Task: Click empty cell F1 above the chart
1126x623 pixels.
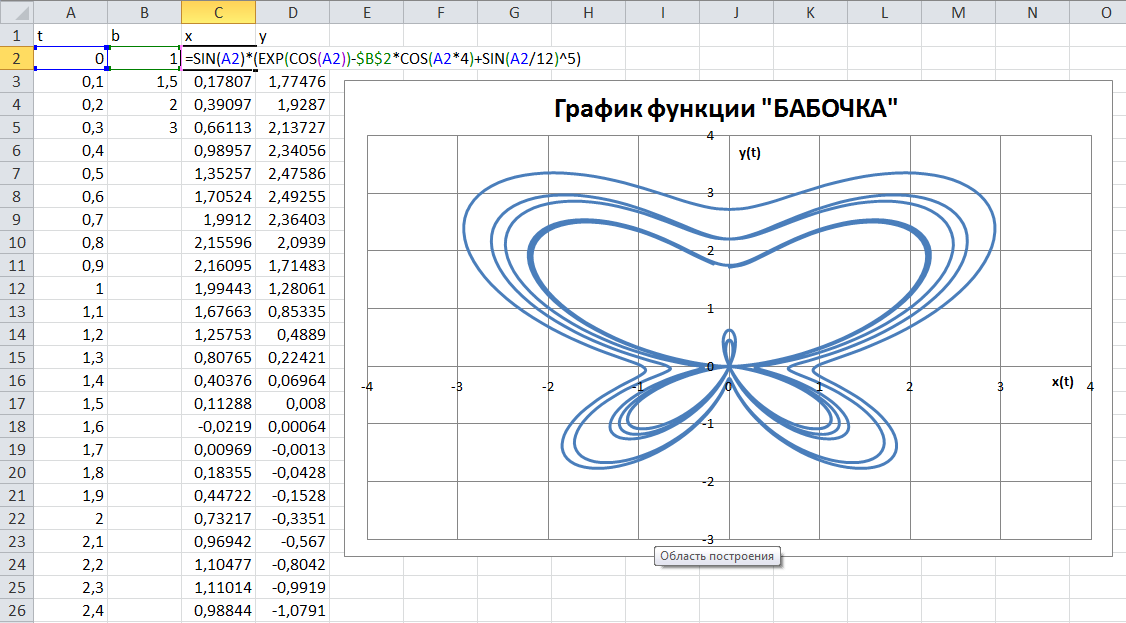Action: [x=440, y=36]
